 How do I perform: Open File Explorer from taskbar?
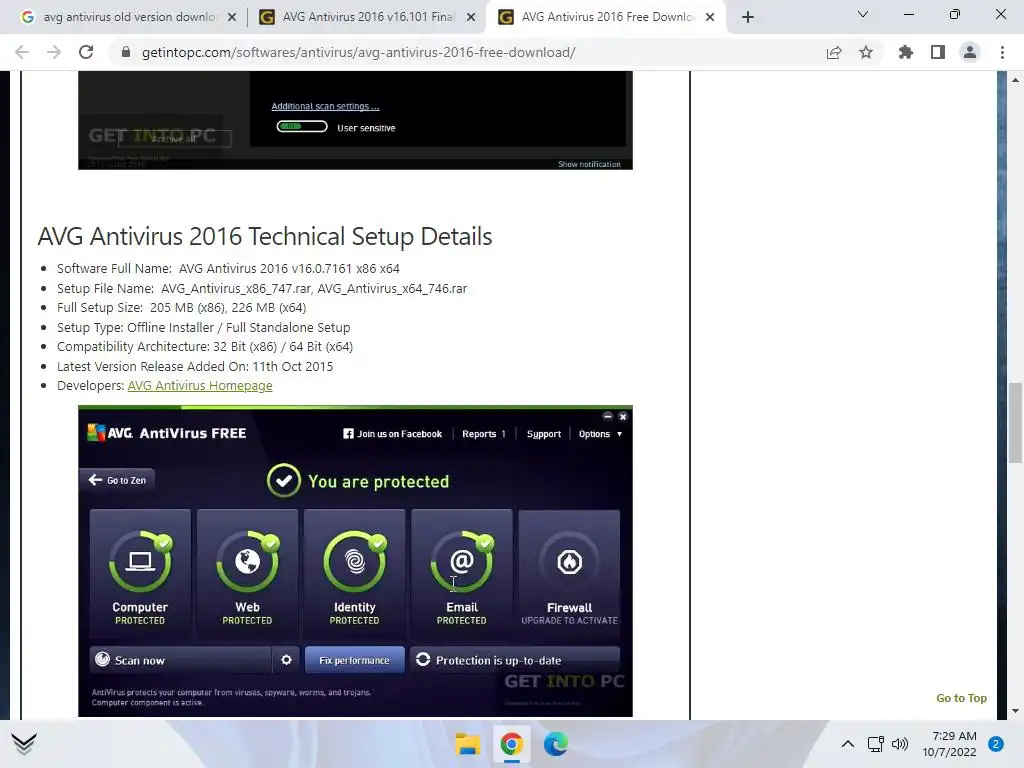pos(468,744)
